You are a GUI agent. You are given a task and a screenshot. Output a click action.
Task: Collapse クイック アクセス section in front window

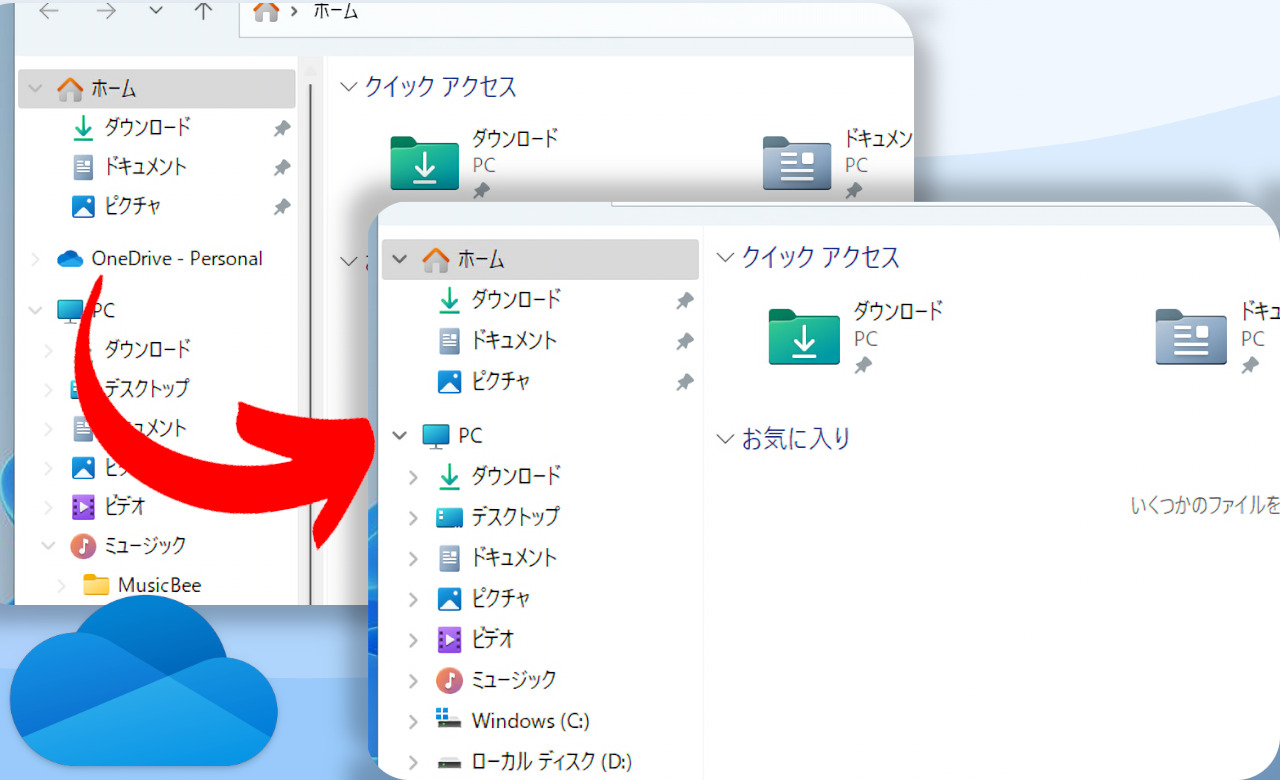click(726, 258)
